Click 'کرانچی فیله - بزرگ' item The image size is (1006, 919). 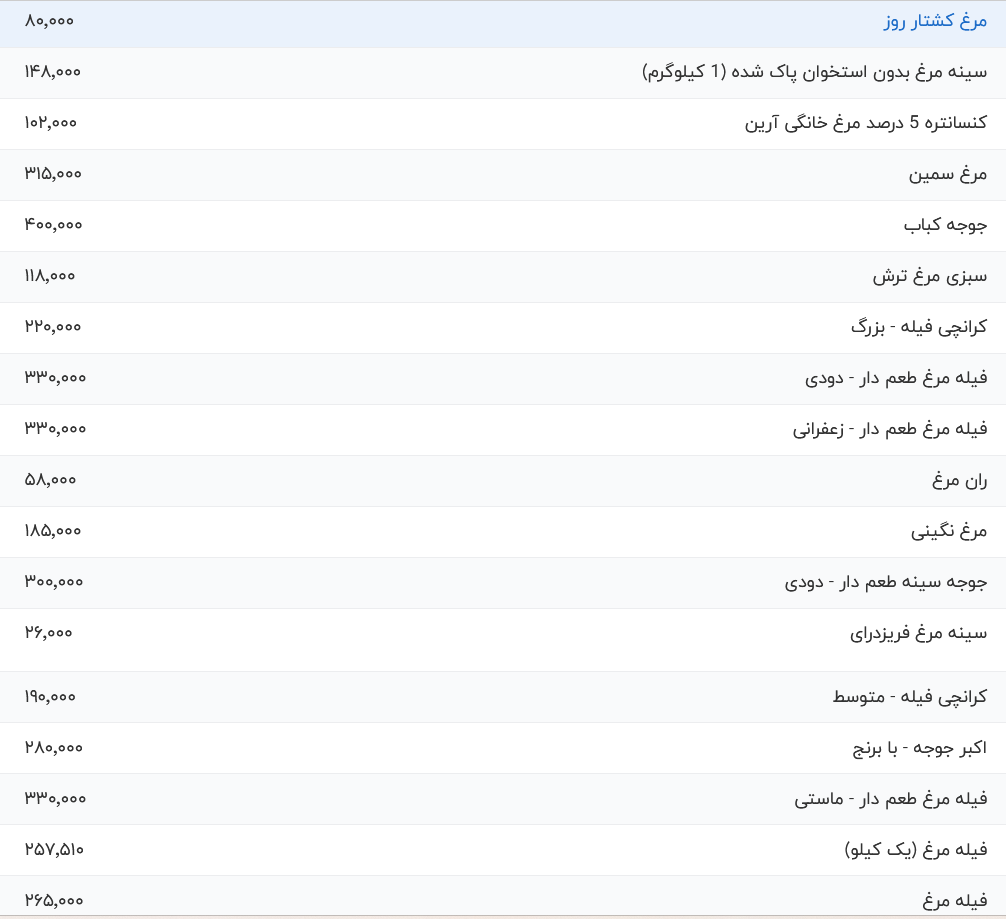[919, 327]
